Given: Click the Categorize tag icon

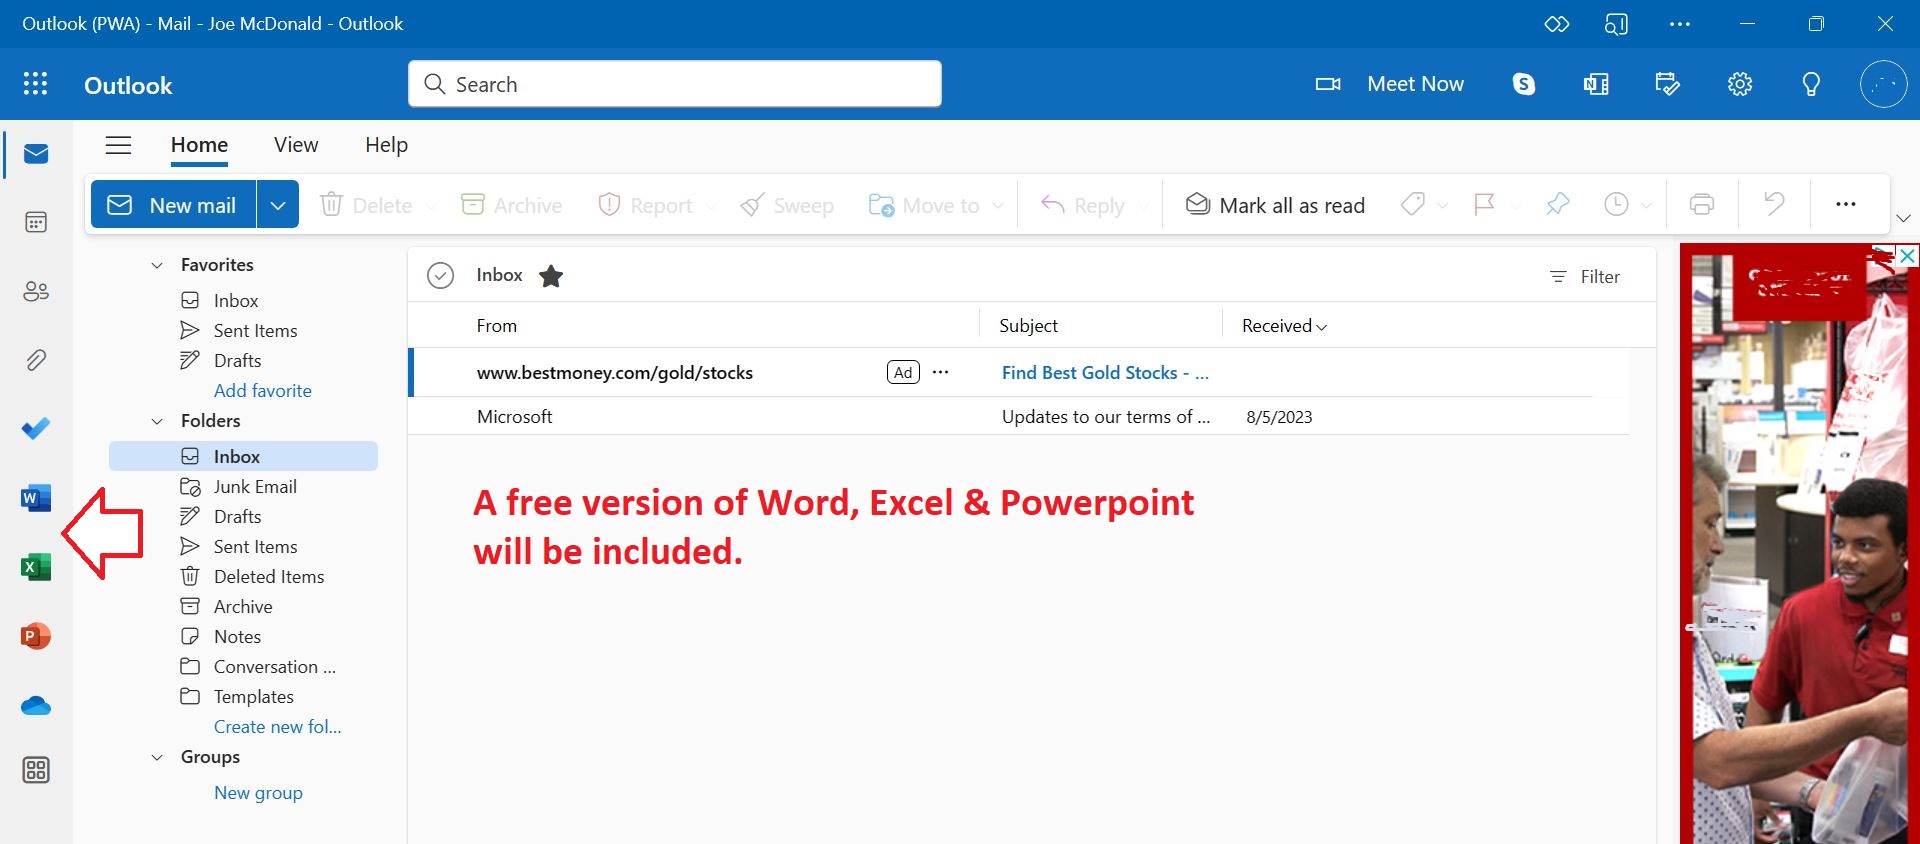Looking at the screenshot, I should coord(1412,205).
